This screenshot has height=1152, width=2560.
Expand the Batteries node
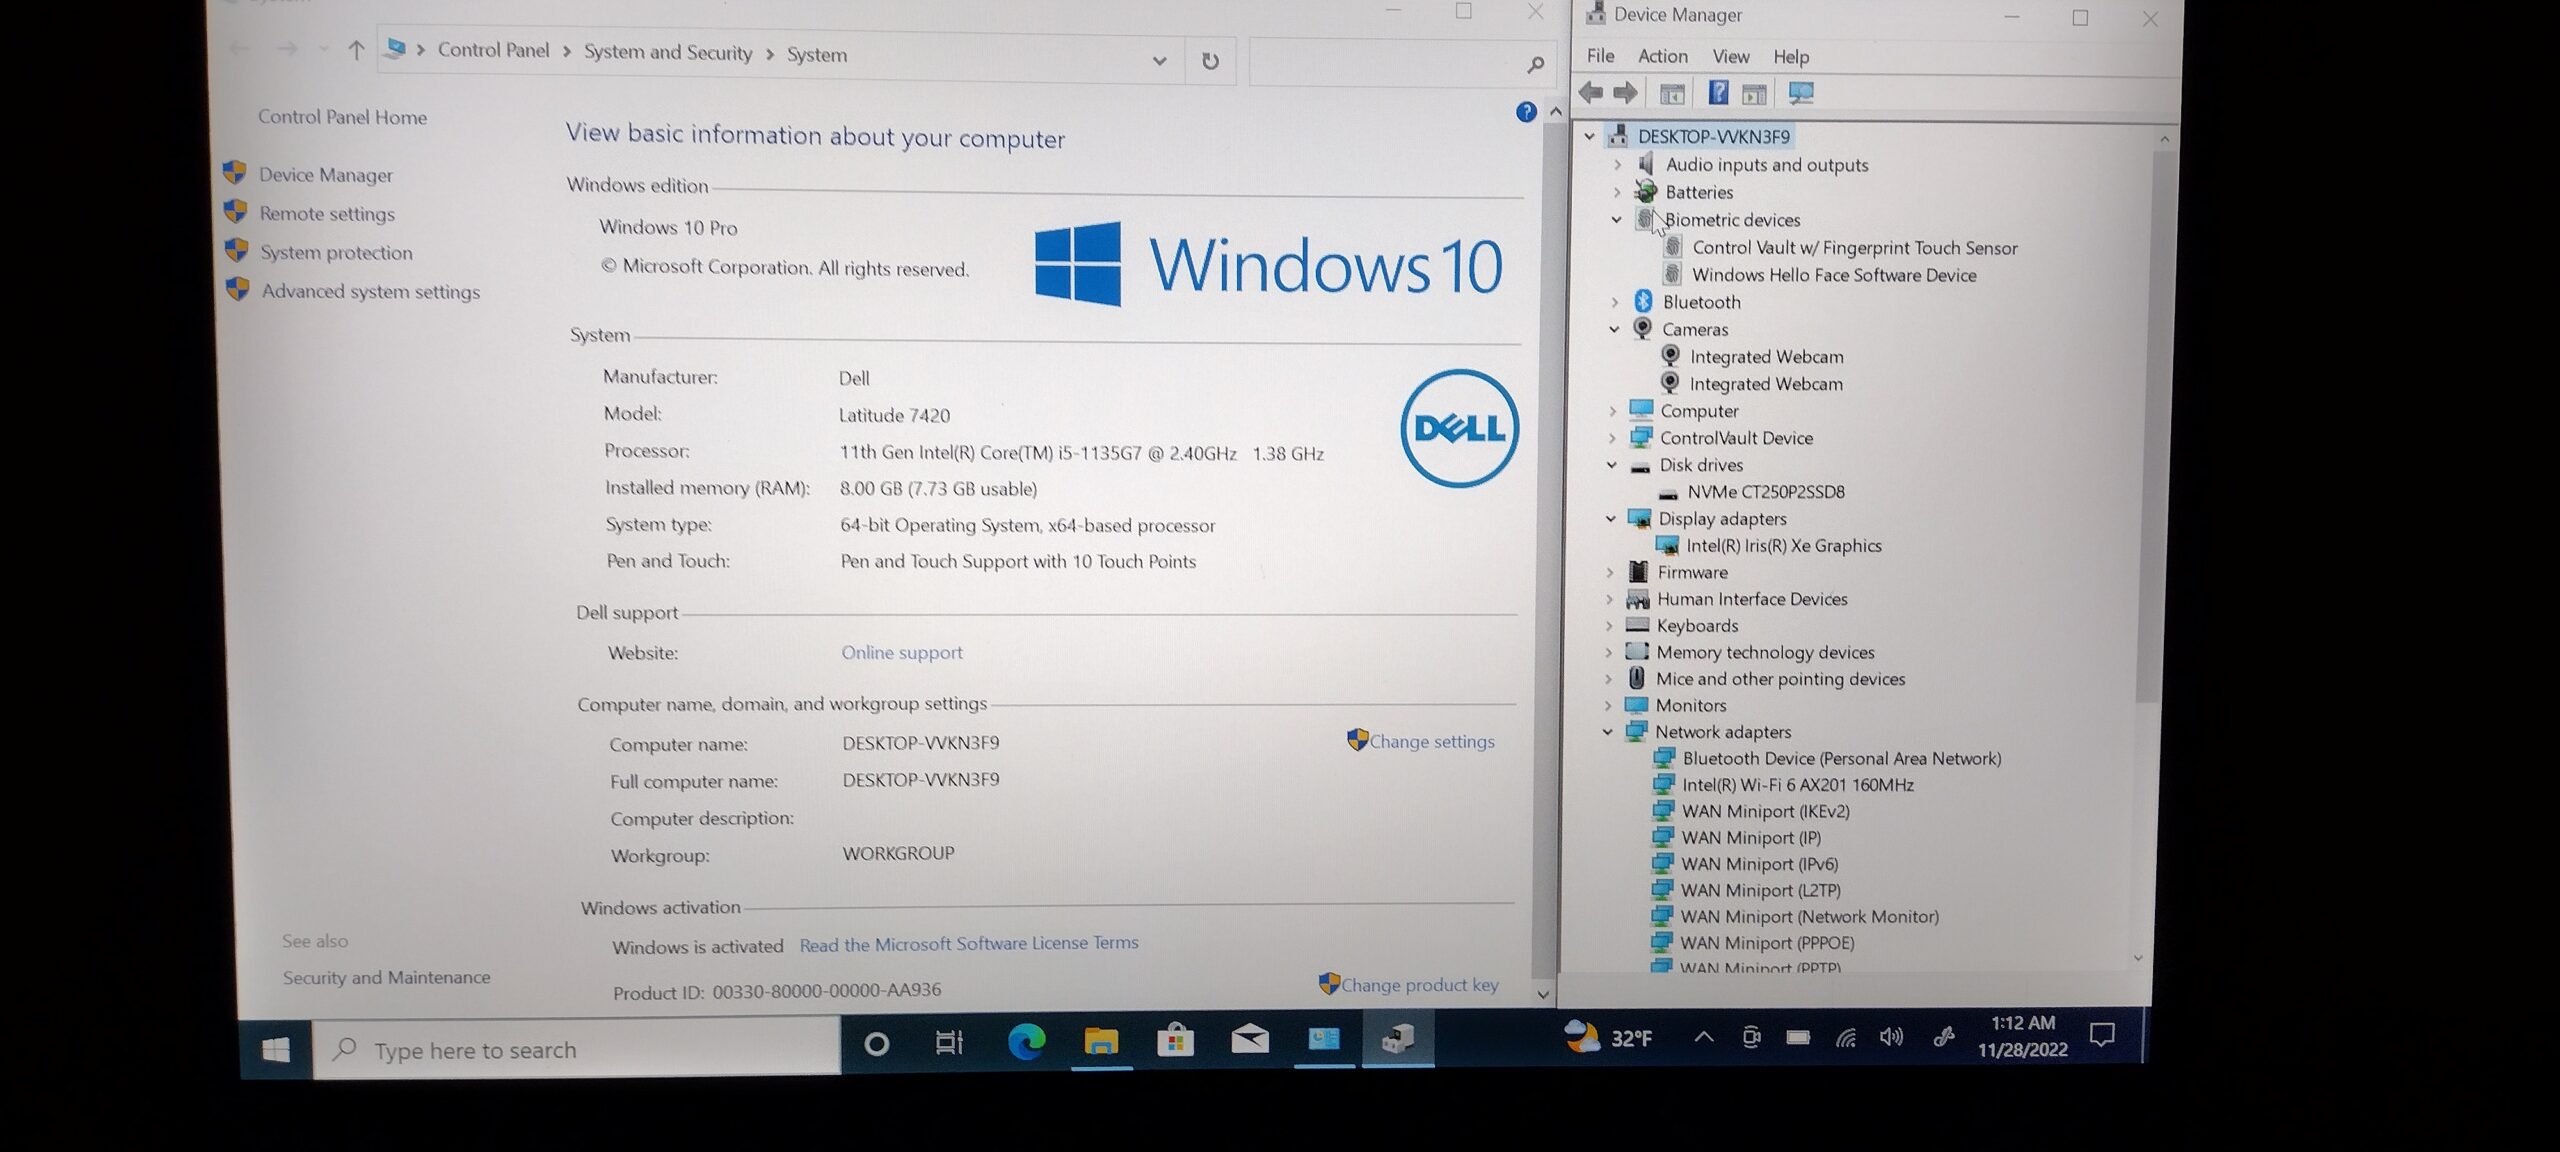coord(1617,192)
